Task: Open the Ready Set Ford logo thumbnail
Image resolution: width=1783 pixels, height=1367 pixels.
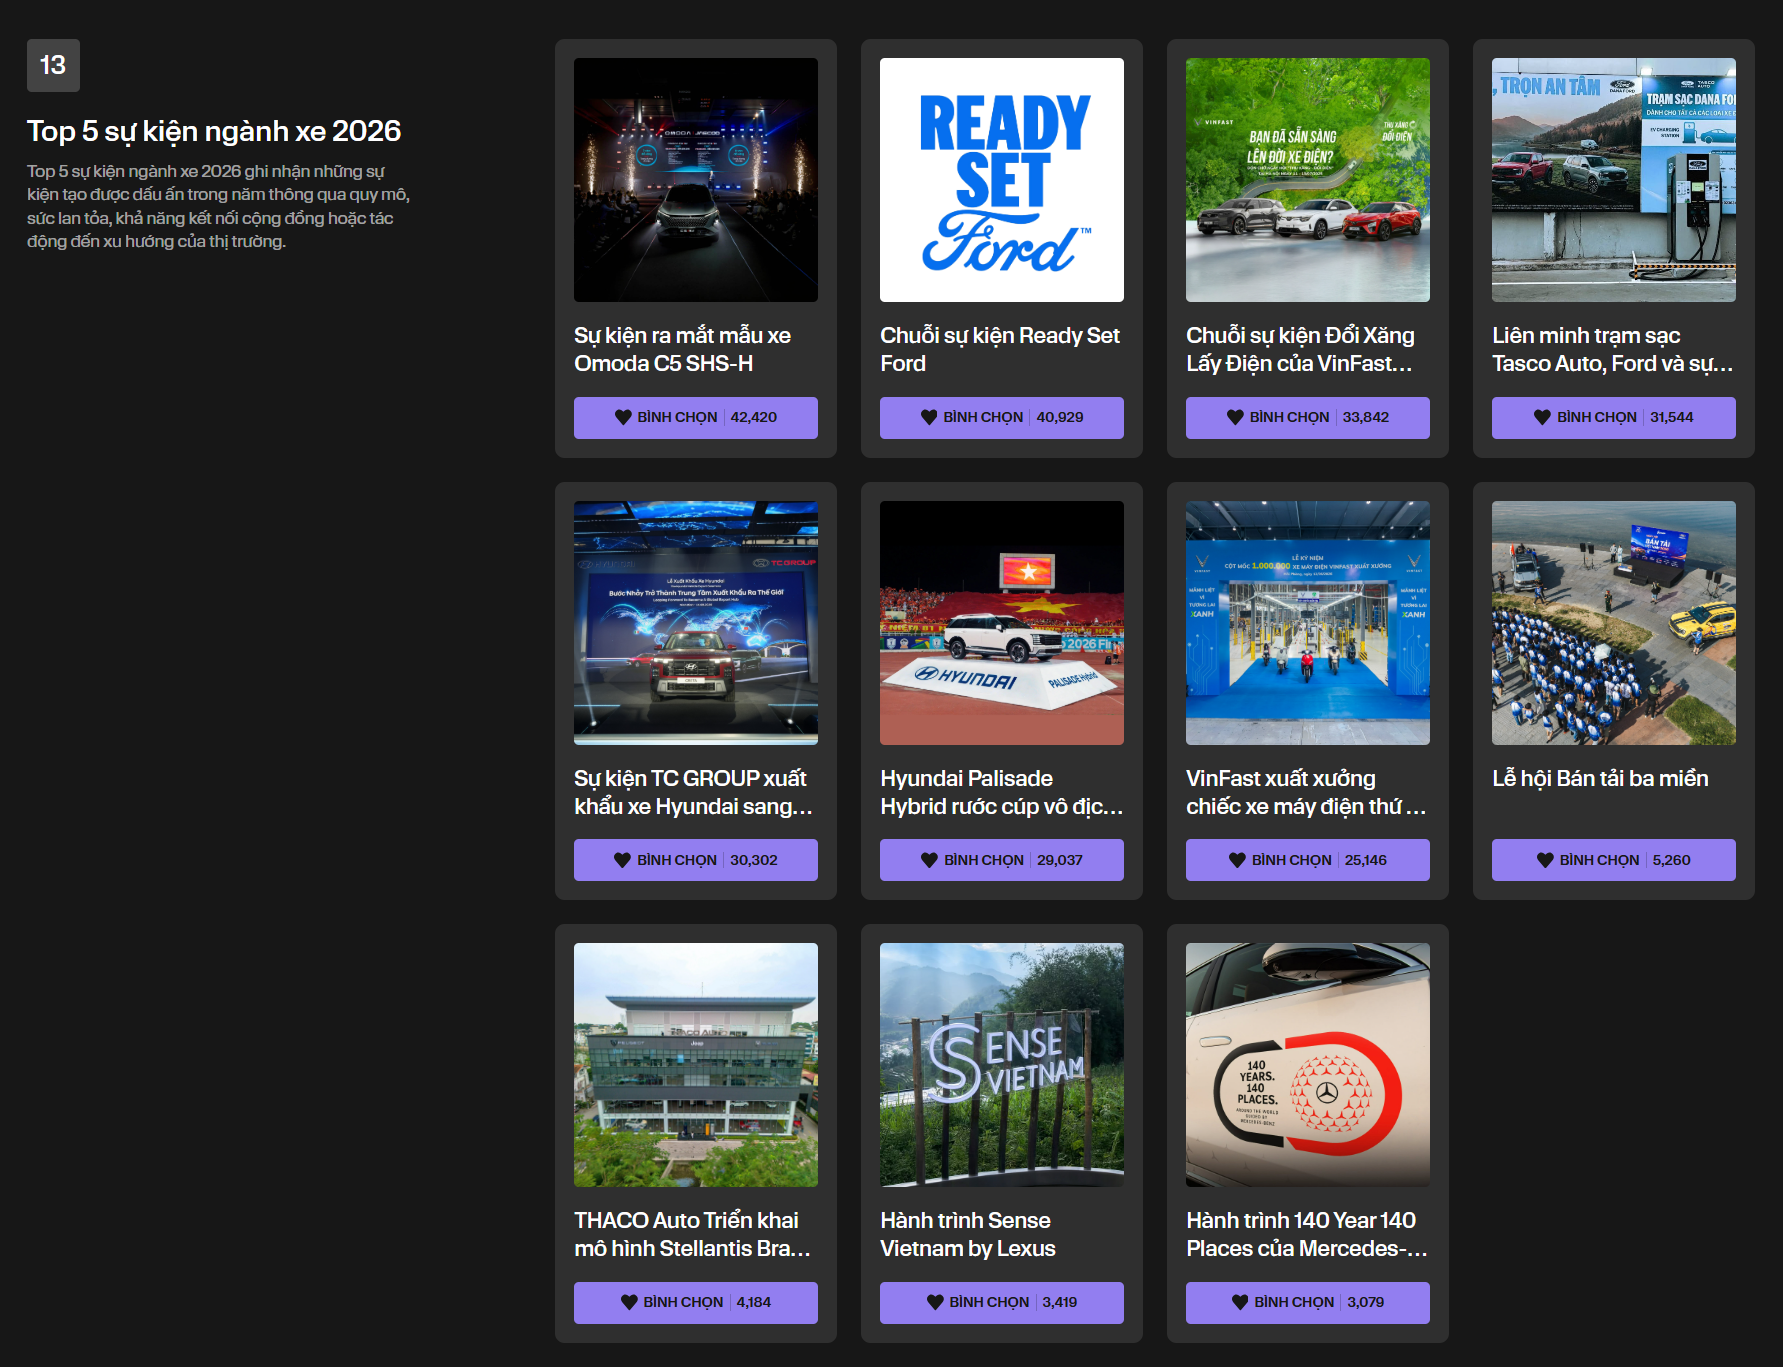Action: click(x=1002, y=180)
